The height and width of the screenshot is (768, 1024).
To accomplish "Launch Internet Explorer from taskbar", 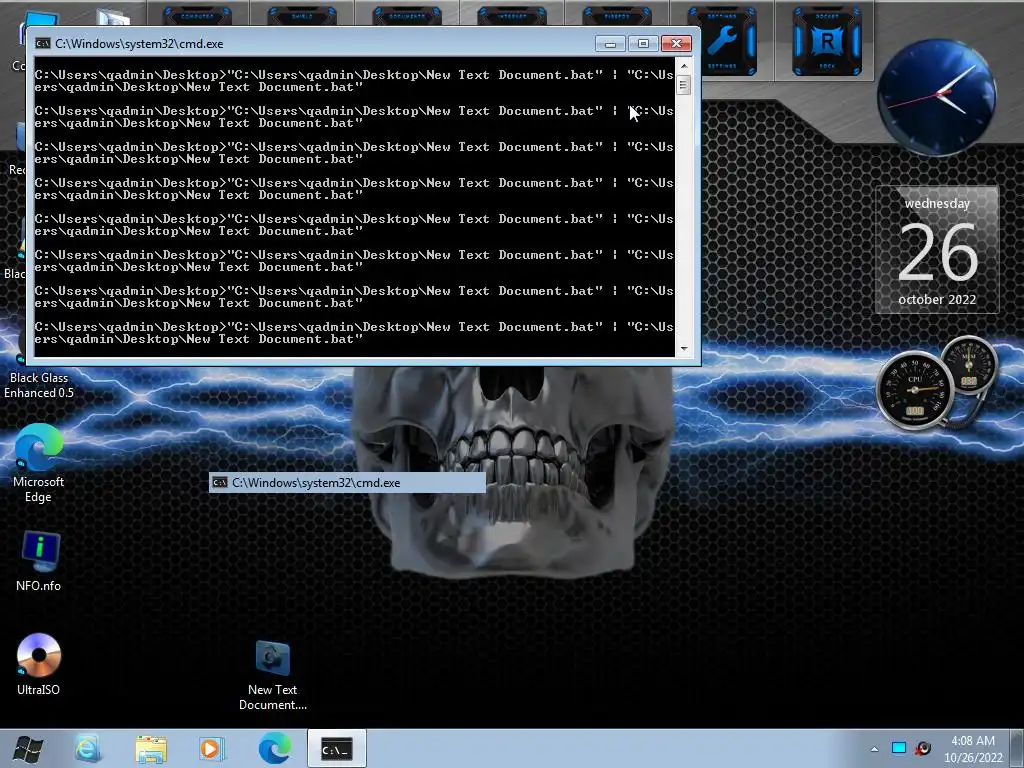I will pyautogui.click(x=88, y=748).
